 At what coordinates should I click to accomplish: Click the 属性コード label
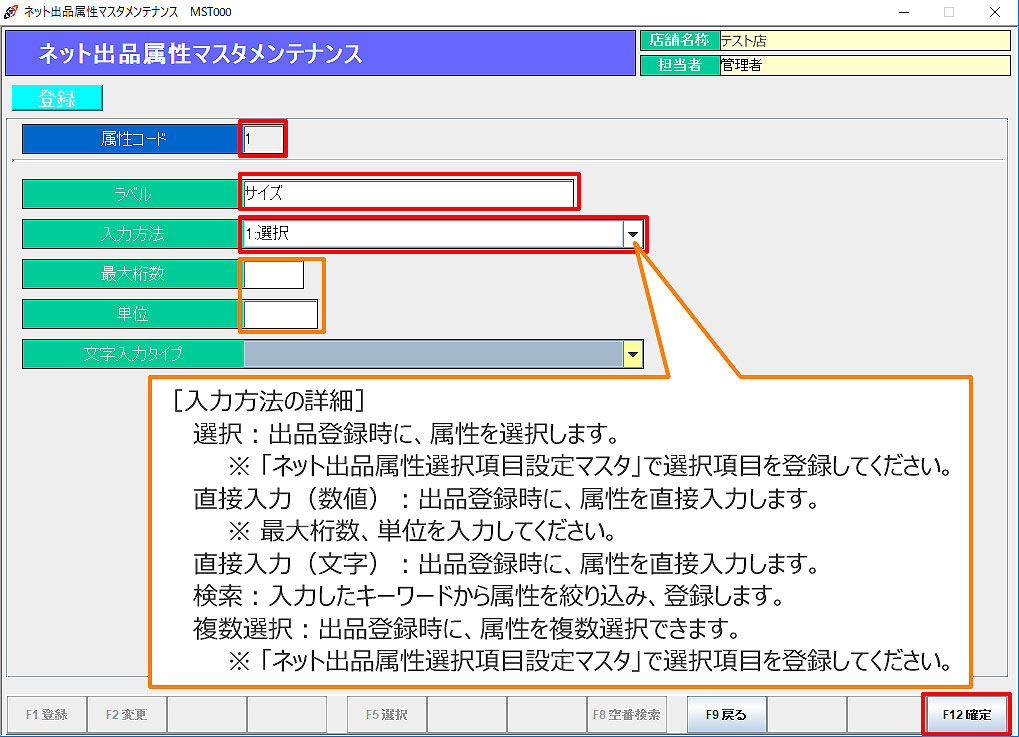[x=133, y=138]
